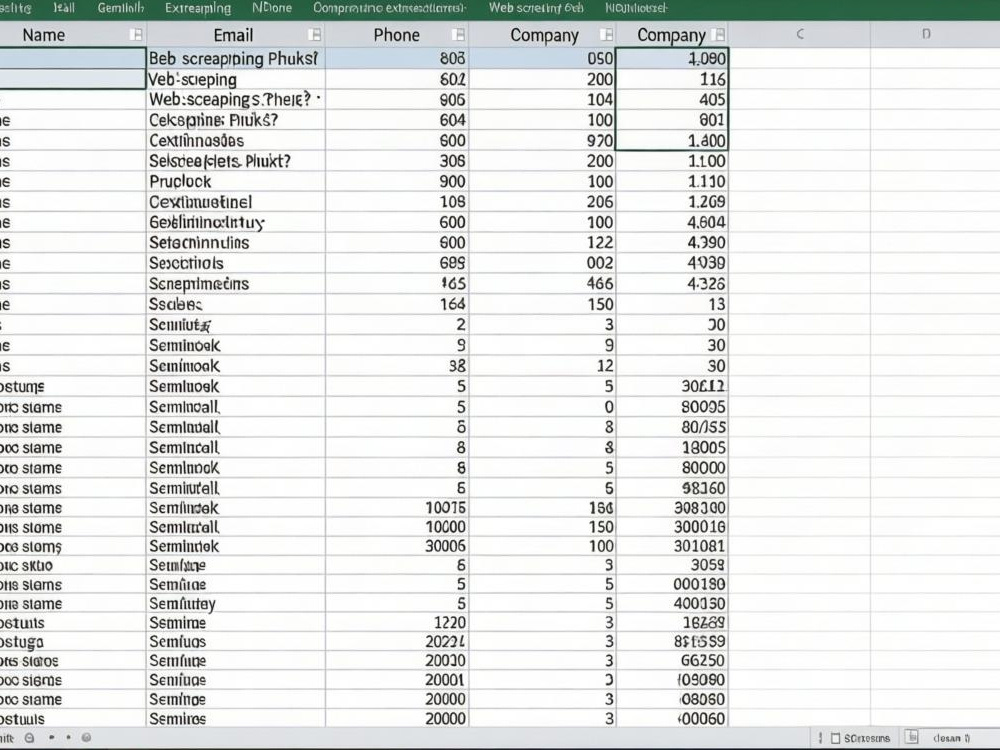This screenshot has height=750, width=1000.
Task: Switch to the Web screting tab
Action: pyautogui.click(x=536, y=8)
